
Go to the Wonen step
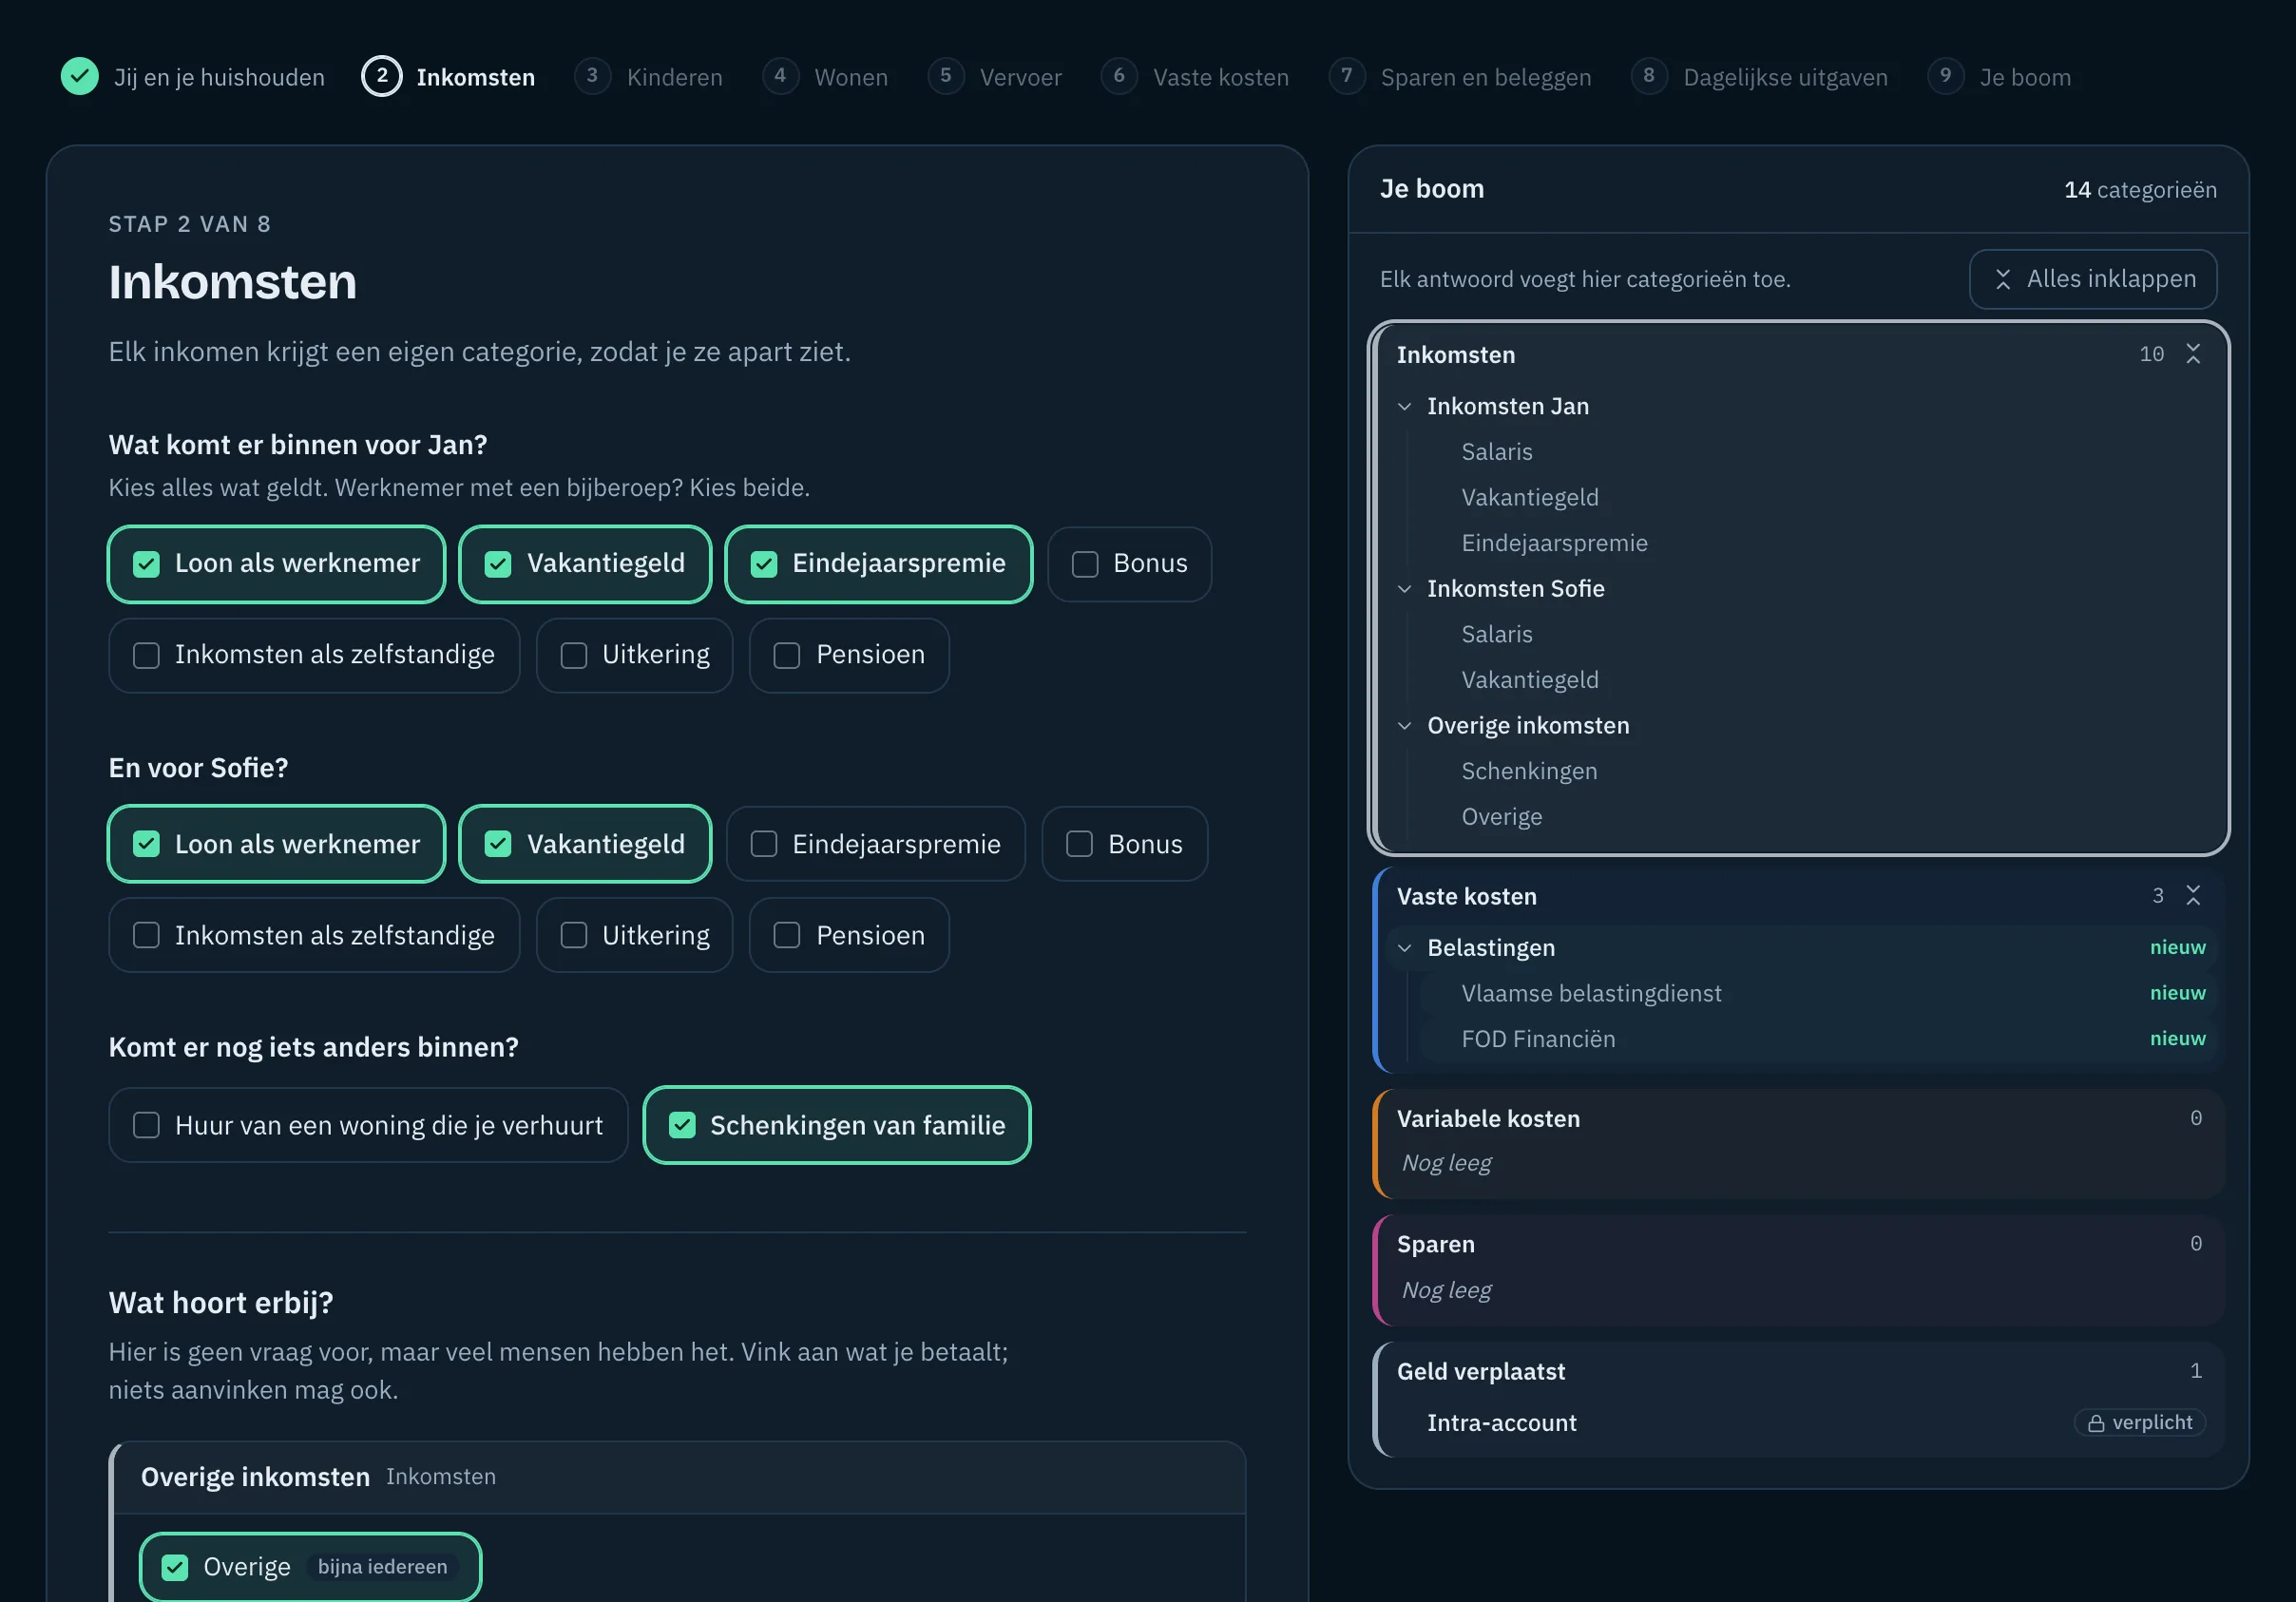point(825,77)
